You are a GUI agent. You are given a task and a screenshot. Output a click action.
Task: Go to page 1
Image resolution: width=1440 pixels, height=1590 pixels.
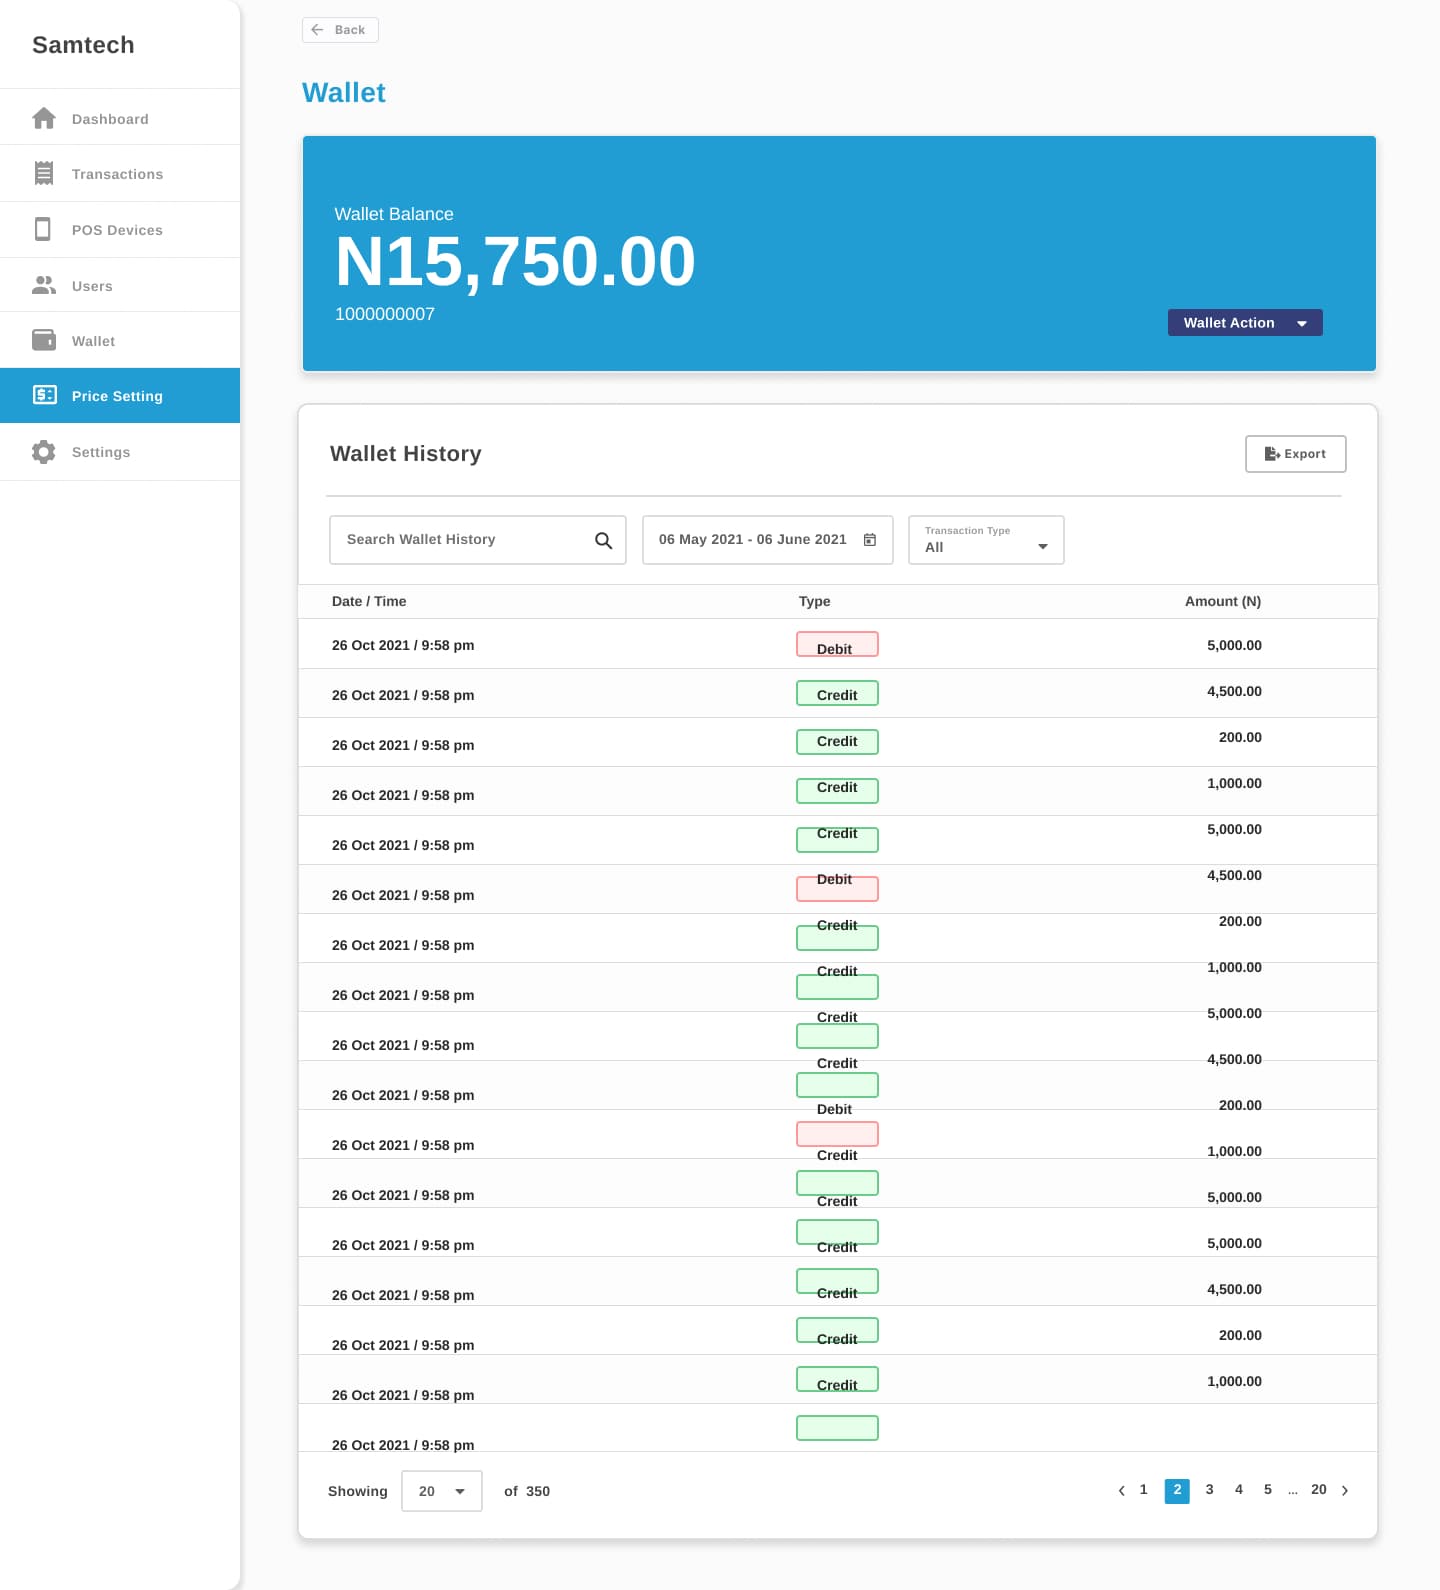[1144, 1490]
